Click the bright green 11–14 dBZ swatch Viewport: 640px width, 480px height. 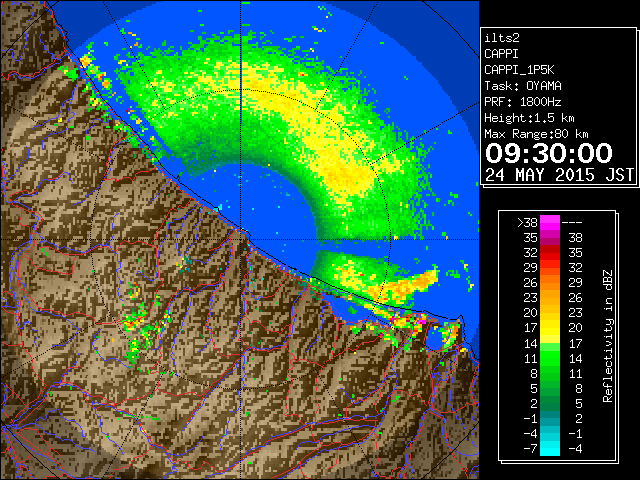(550, 358)
